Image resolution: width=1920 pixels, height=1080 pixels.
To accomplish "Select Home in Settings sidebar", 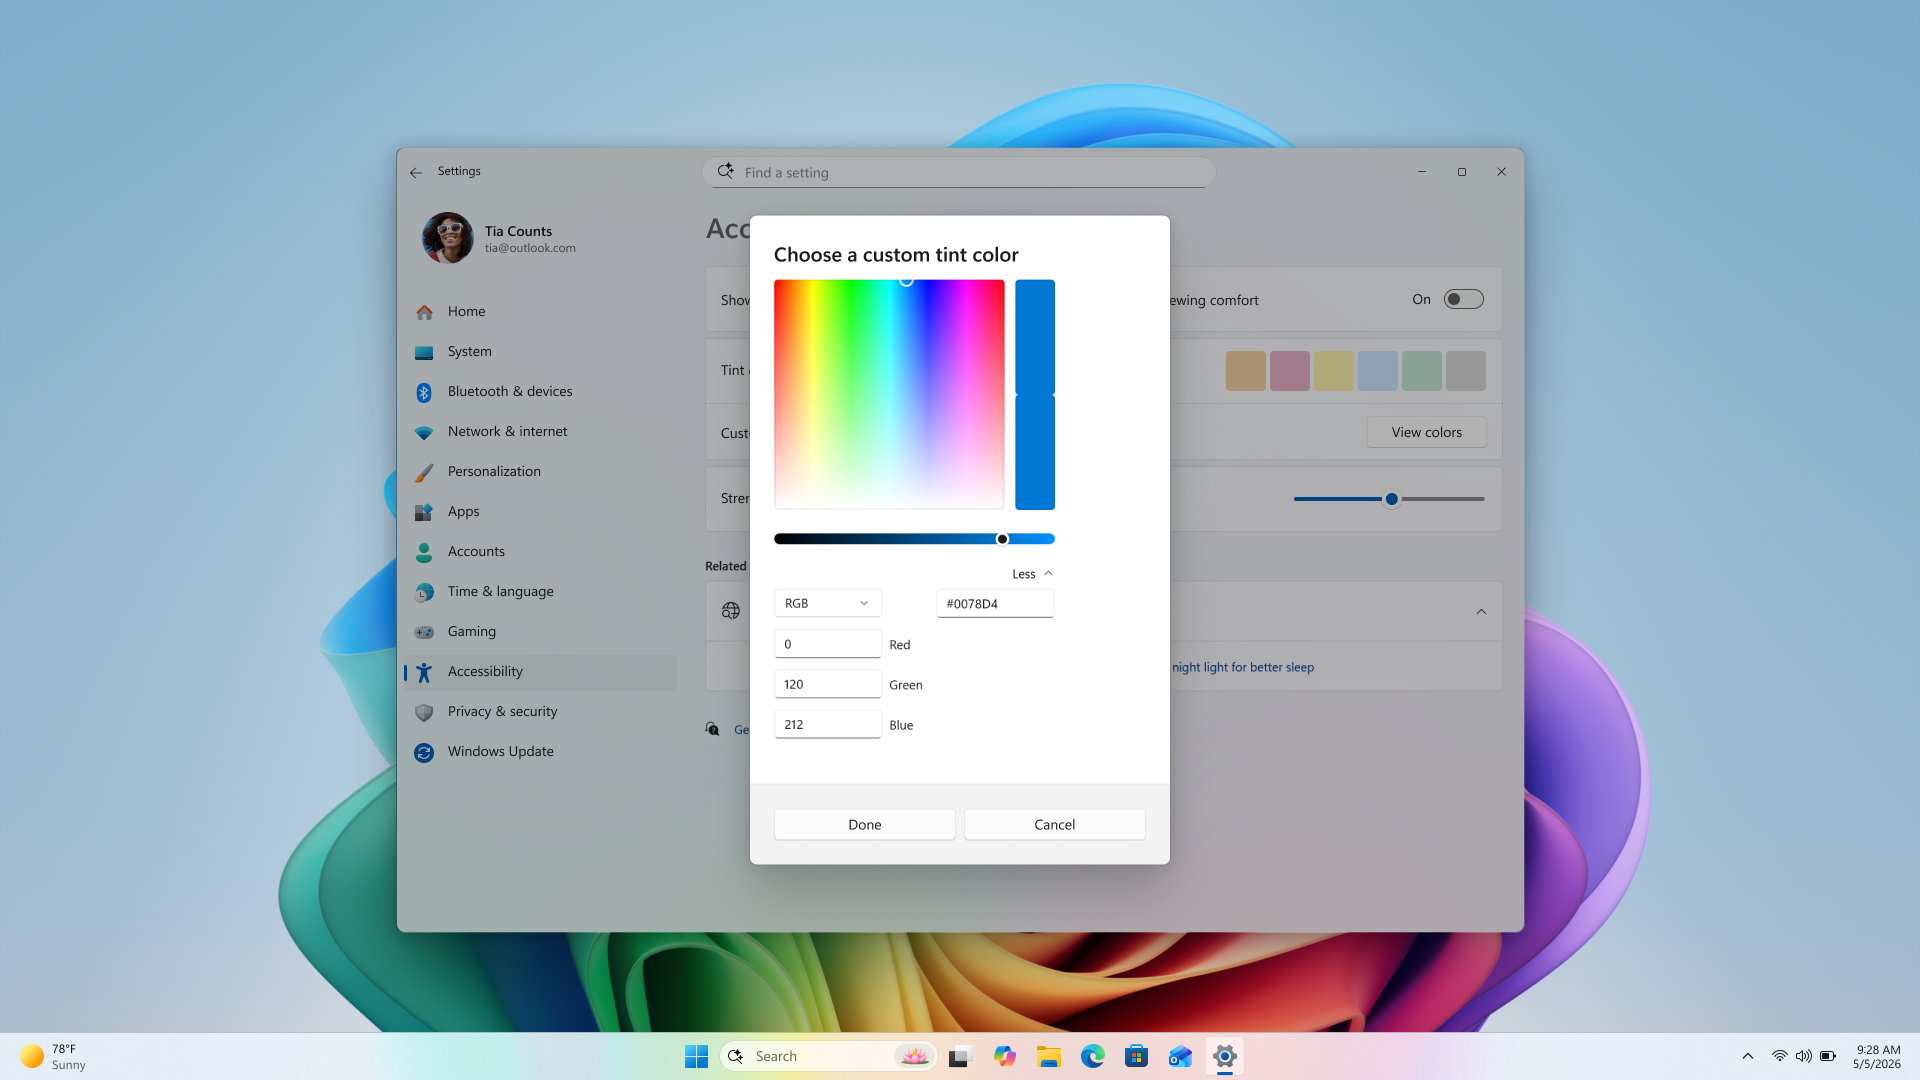I will coord(541,312).
